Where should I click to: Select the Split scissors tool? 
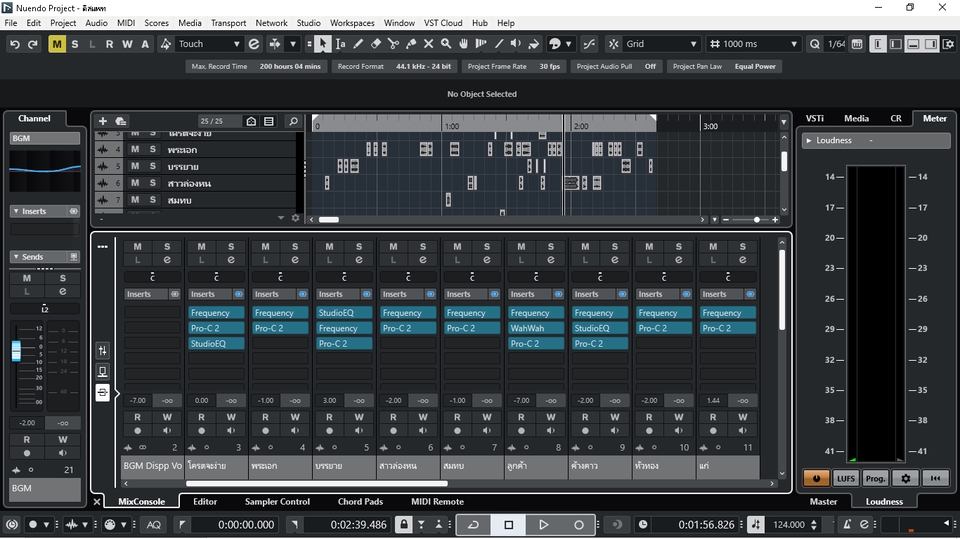(393, 44)
